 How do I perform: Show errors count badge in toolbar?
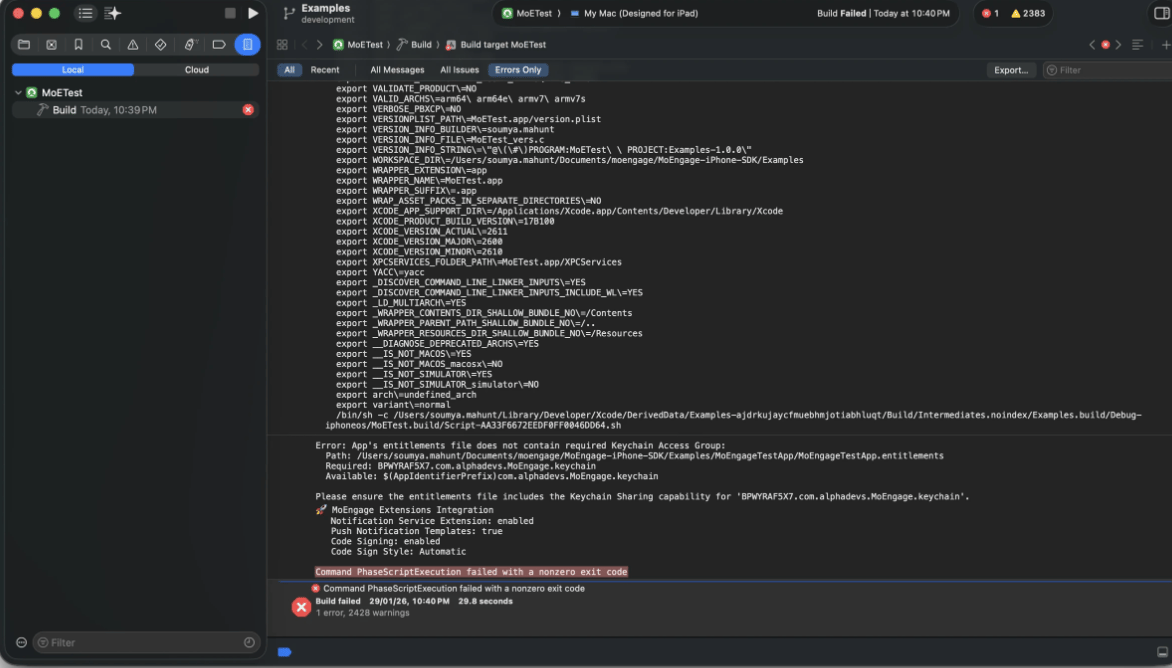[x=990, y=13]
